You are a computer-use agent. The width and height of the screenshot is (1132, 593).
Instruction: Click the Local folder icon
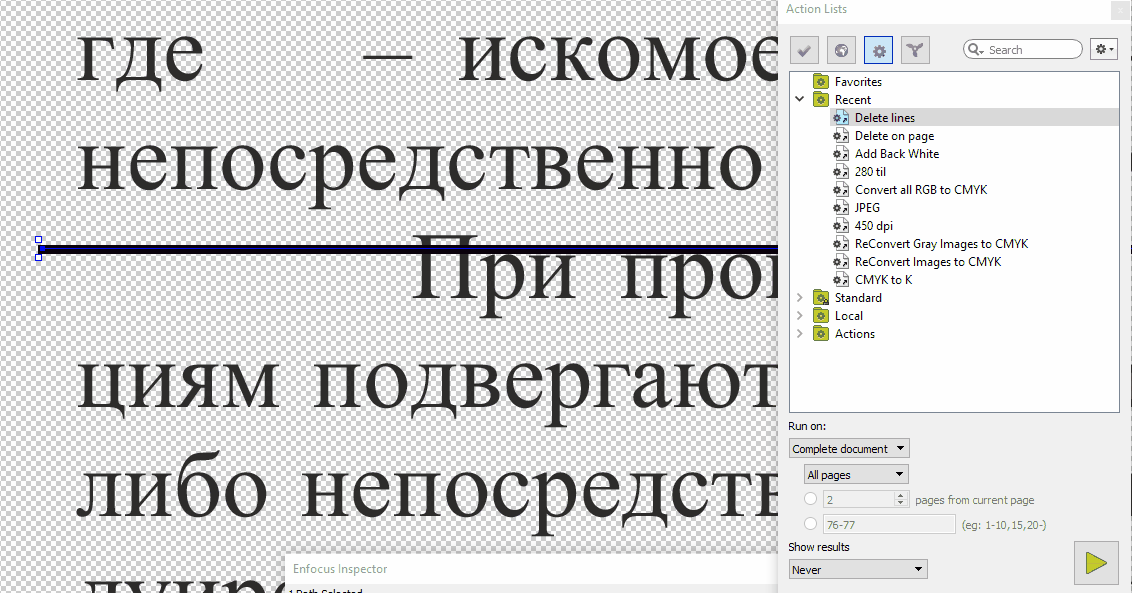click(x=821, y=316)
